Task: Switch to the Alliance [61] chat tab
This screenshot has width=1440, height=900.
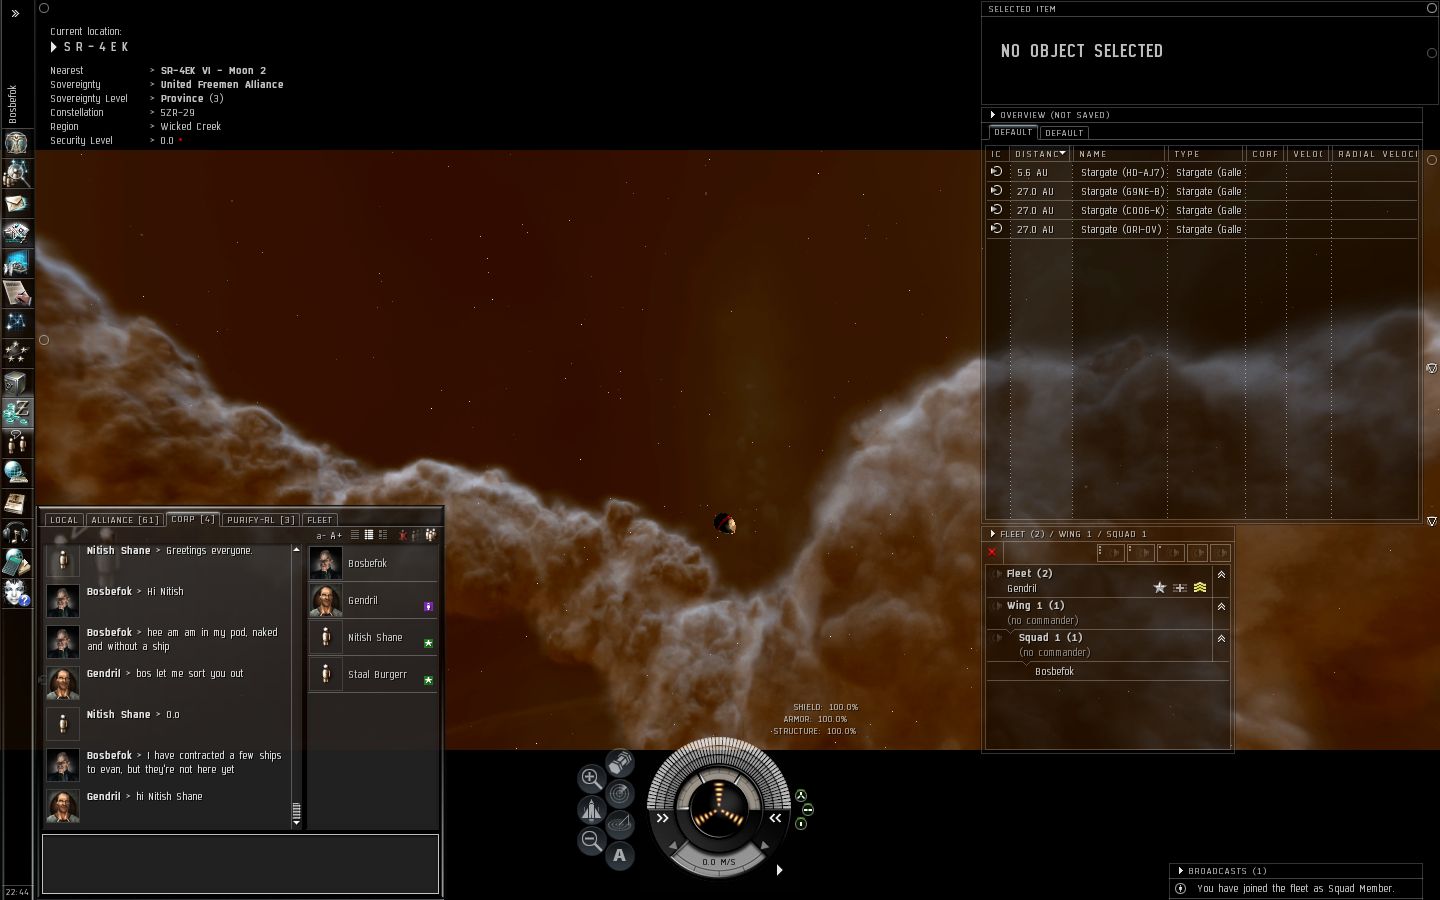Action: (125, 520)
